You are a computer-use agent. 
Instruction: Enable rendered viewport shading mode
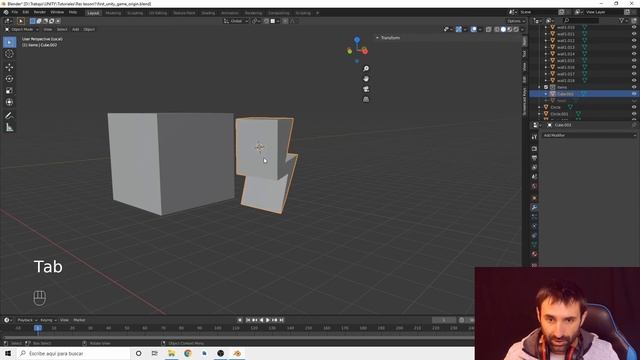tap(516, 29)
